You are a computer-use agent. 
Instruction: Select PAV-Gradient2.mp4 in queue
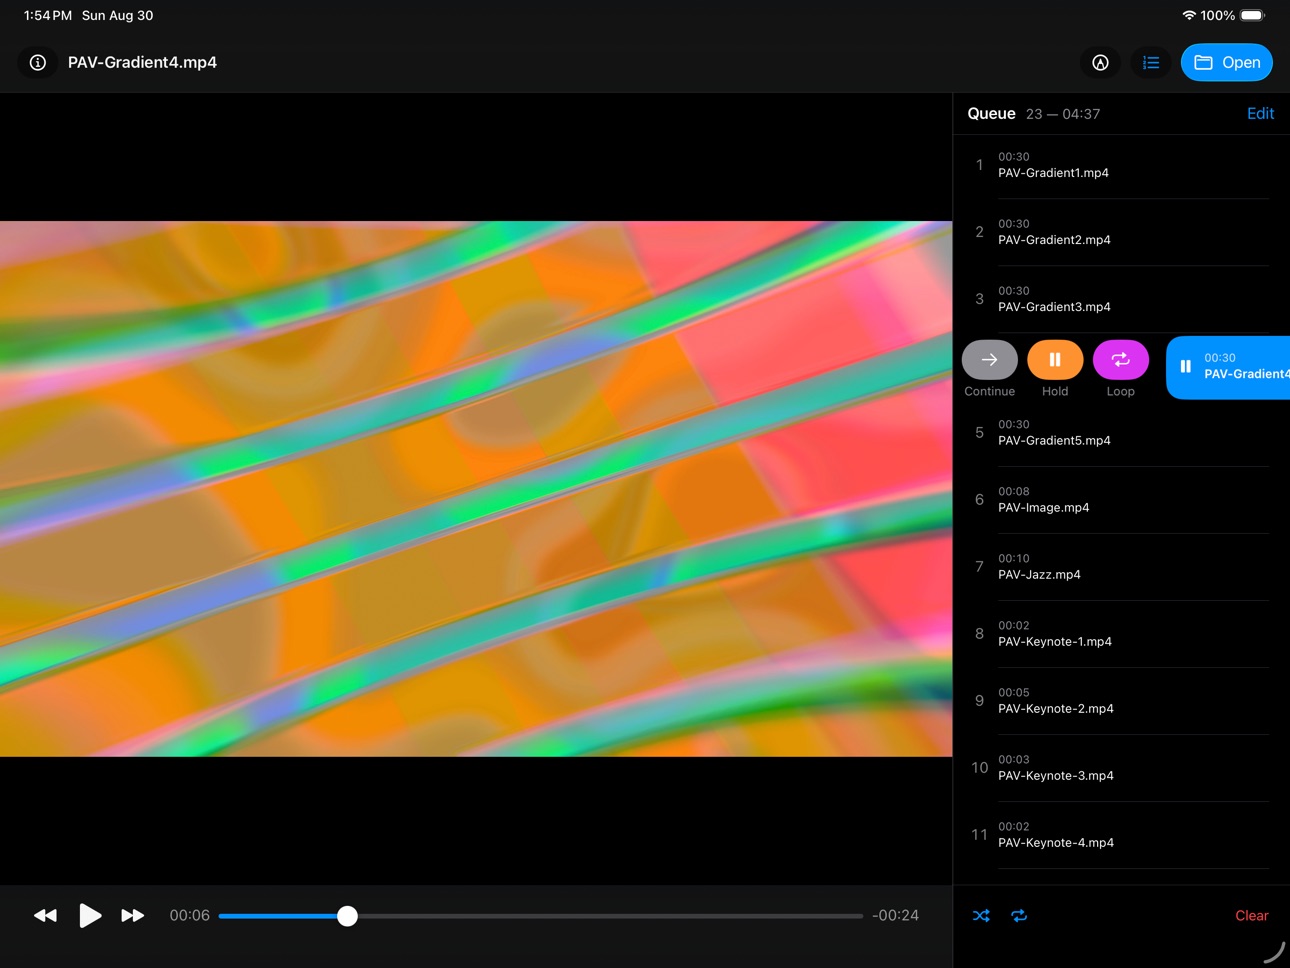click(1121, 232)
